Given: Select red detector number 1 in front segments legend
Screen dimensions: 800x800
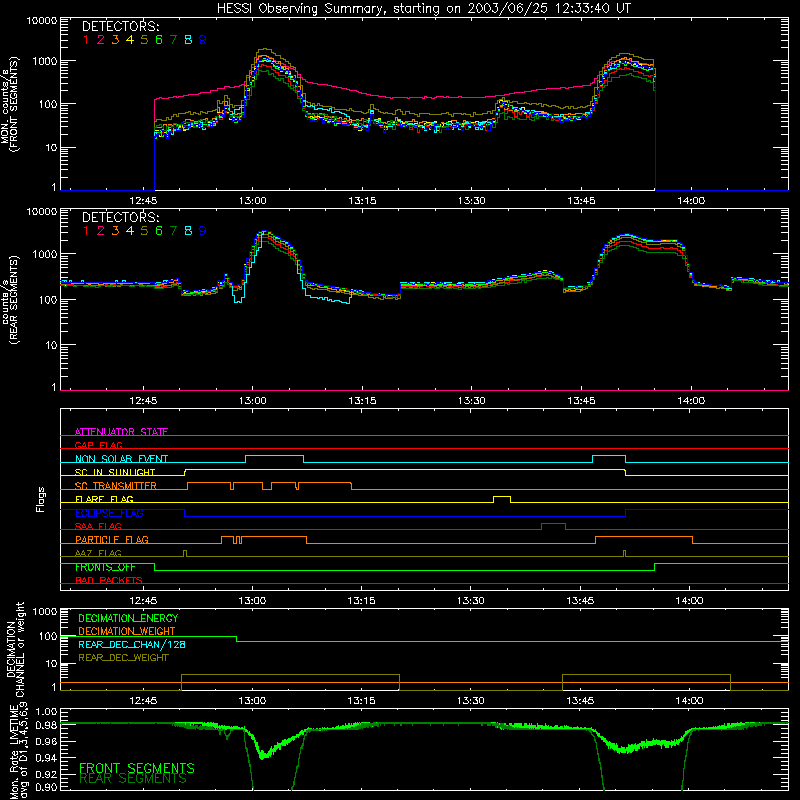Looking at the screenshot, I should tap(86, 40).
